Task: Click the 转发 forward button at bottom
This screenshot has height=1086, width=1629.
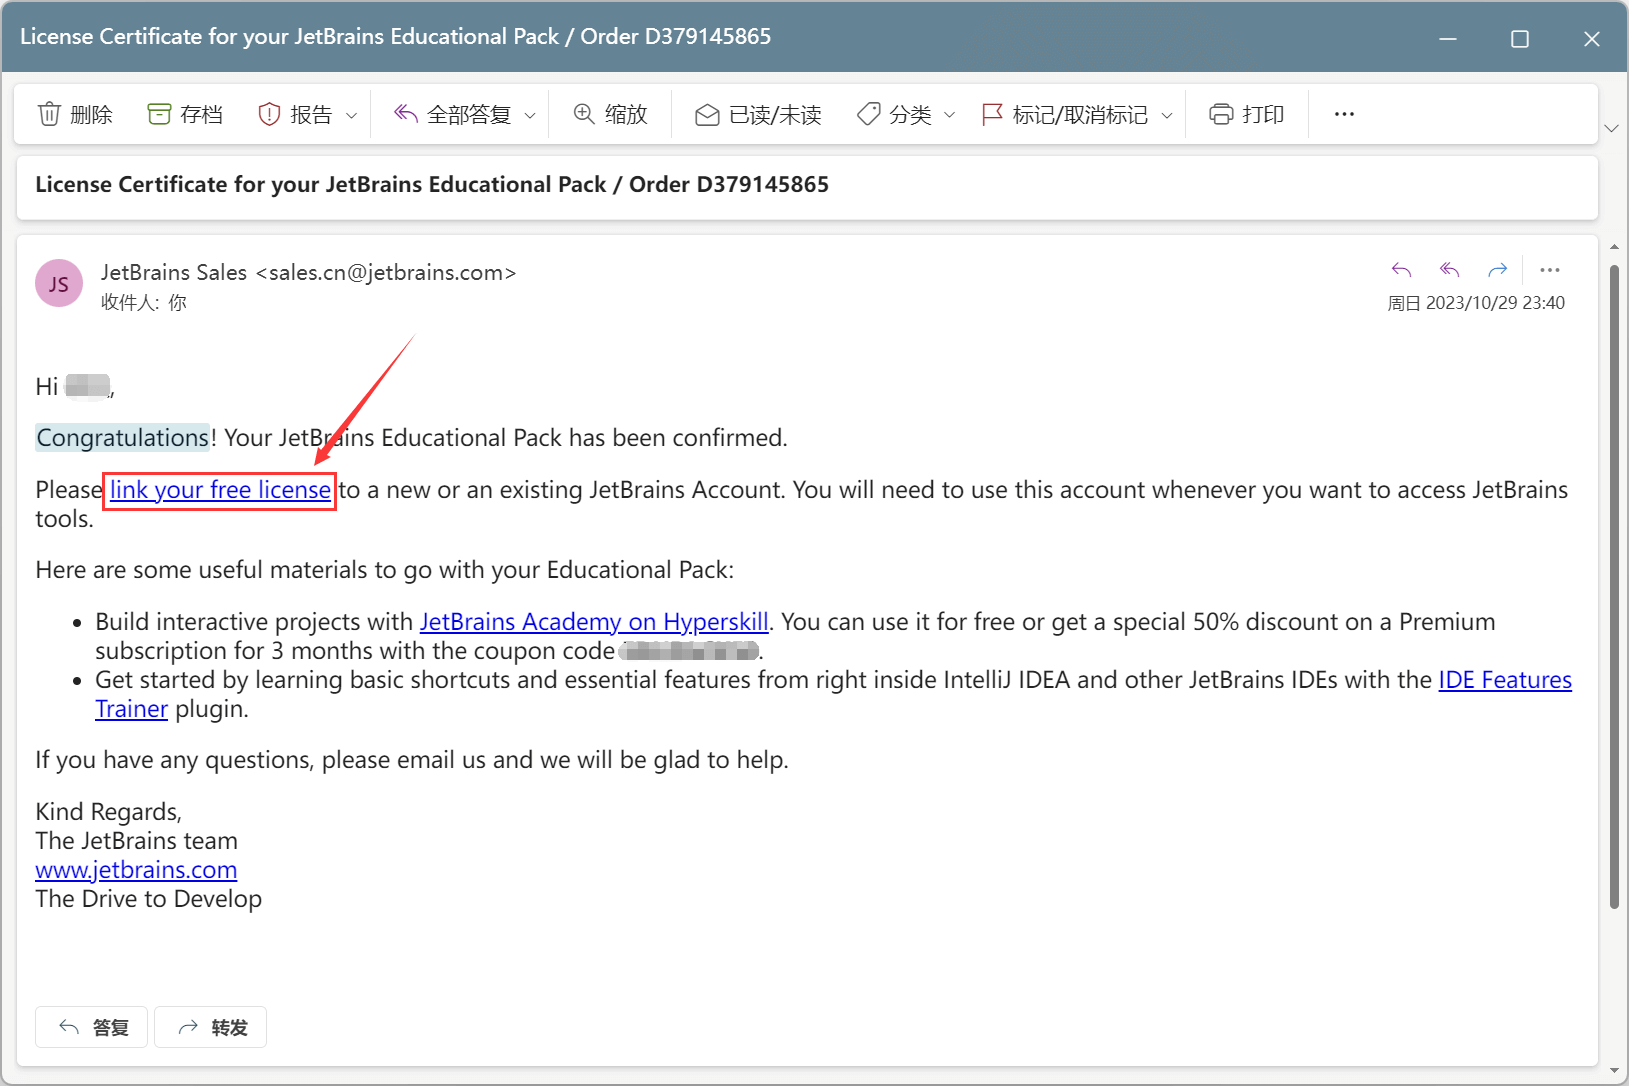Action: click(x=211, y=1027)
